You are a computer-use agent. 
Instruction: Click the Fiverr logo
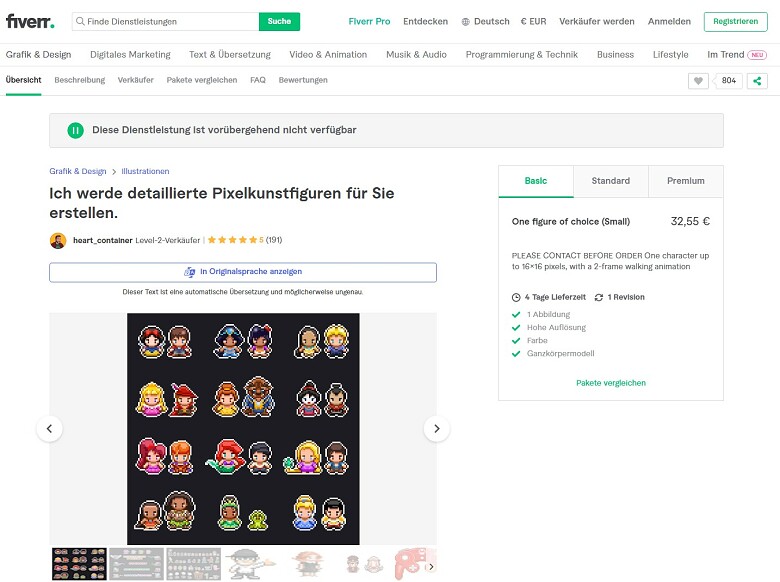coord(30,21)
